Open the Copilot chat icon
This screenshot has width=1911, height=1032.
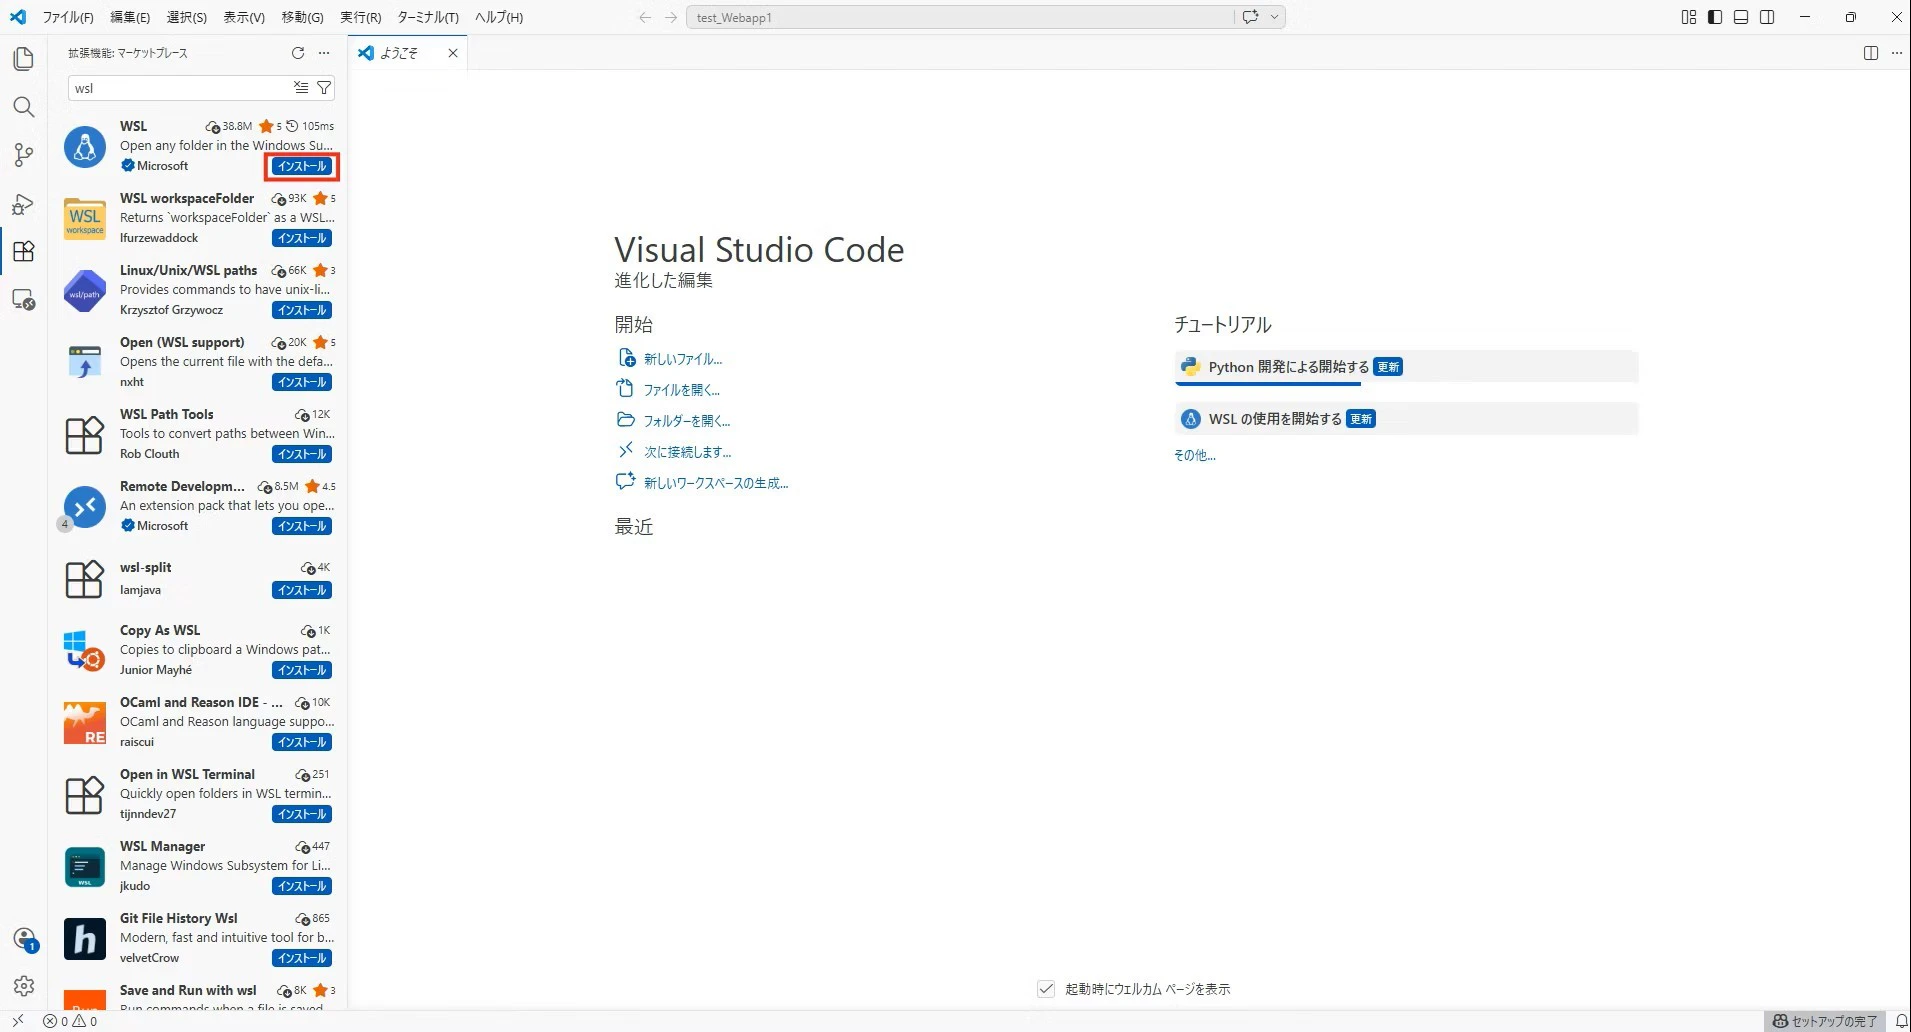1250,17
